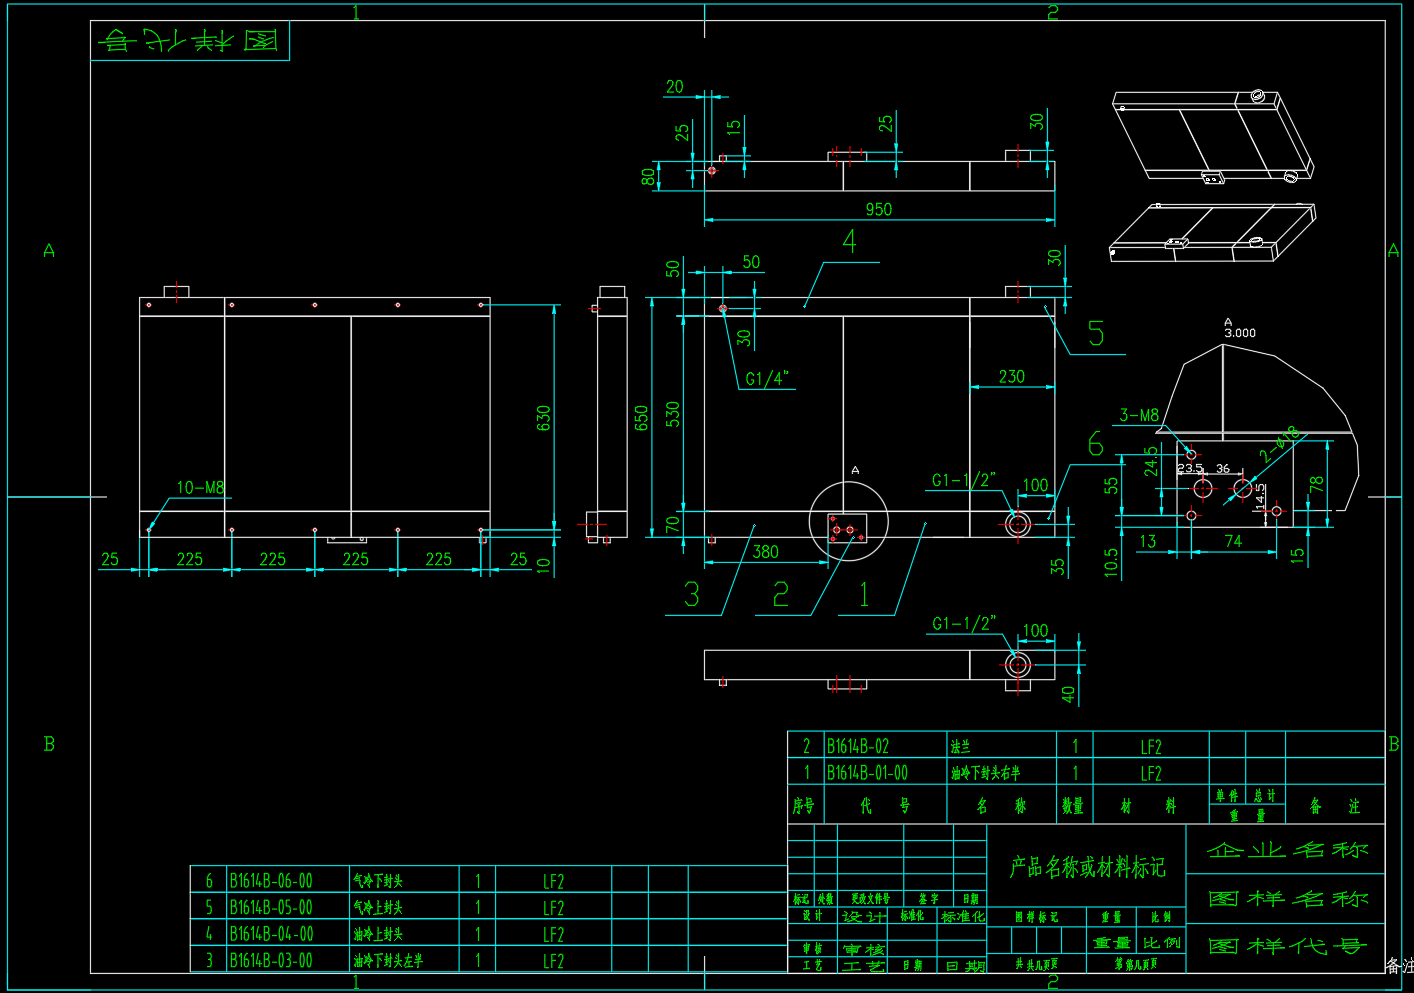Click the 10-M8 hole callout text
Image resolution: width=1414 pixels, height=993 pixels.
coord(200,488)
